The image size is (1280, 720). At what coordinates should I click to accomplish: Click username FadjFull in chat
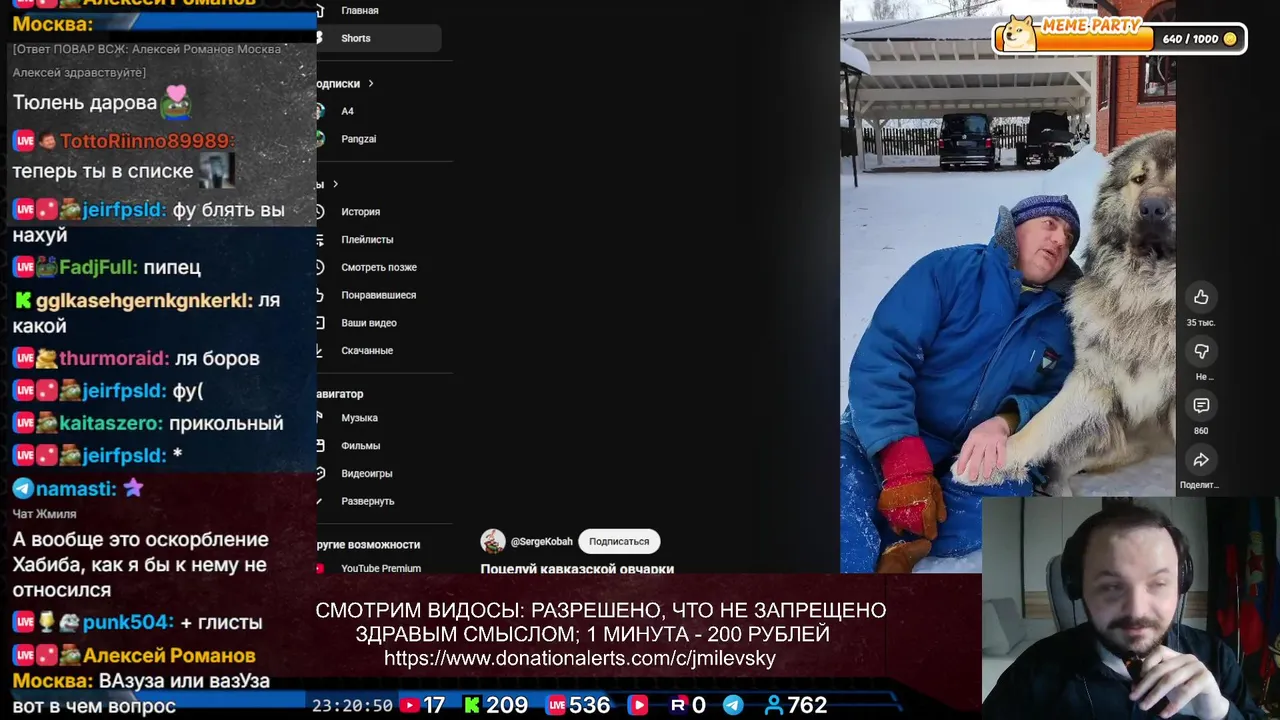97,267
